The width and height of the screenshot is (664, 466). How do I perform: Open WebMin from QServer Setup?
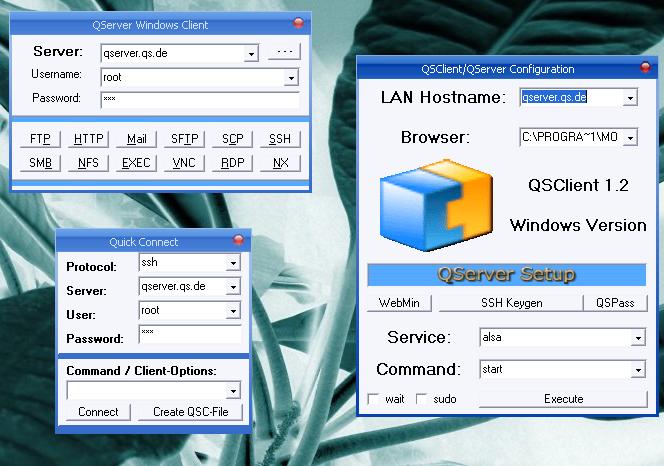tap(399, 303)
